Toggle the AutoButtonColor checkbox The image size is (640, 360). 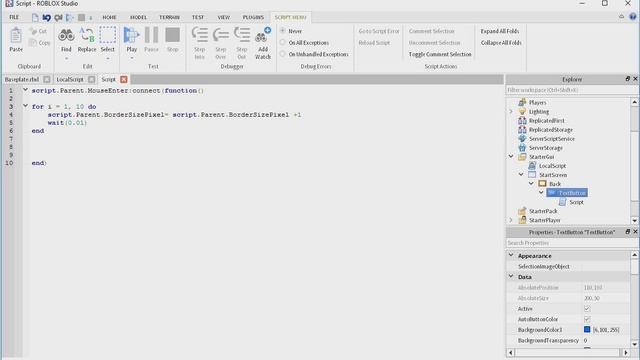click(587, 319)
